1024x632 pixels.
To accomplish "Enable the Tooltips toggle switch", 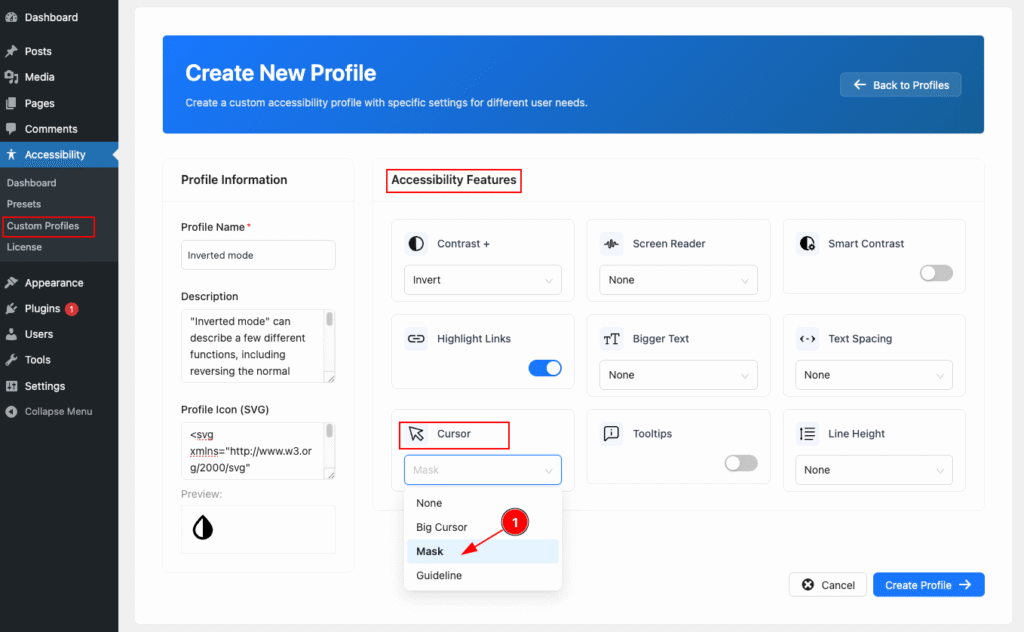I will [740, 463].
